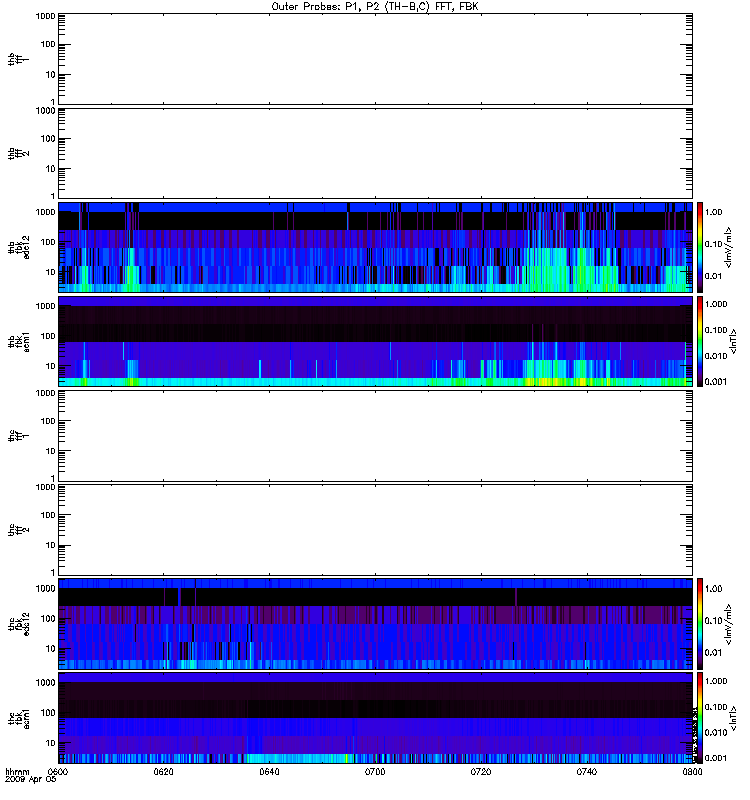Click the 'thb fbk edc12' y-axis title
This screenshot has width=750, height=800.
(x=19, y=247)
